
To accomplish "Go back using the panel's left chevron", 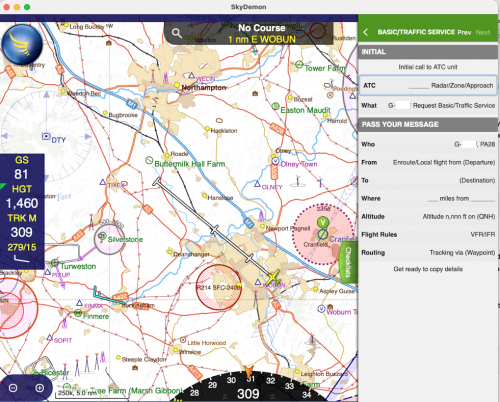I will 366,32.
